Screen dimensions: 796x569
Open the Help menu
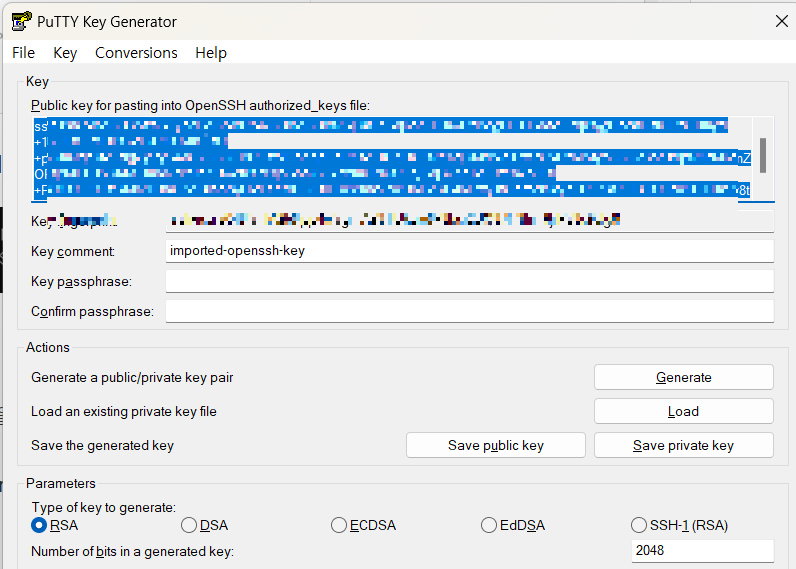[211, 53]
